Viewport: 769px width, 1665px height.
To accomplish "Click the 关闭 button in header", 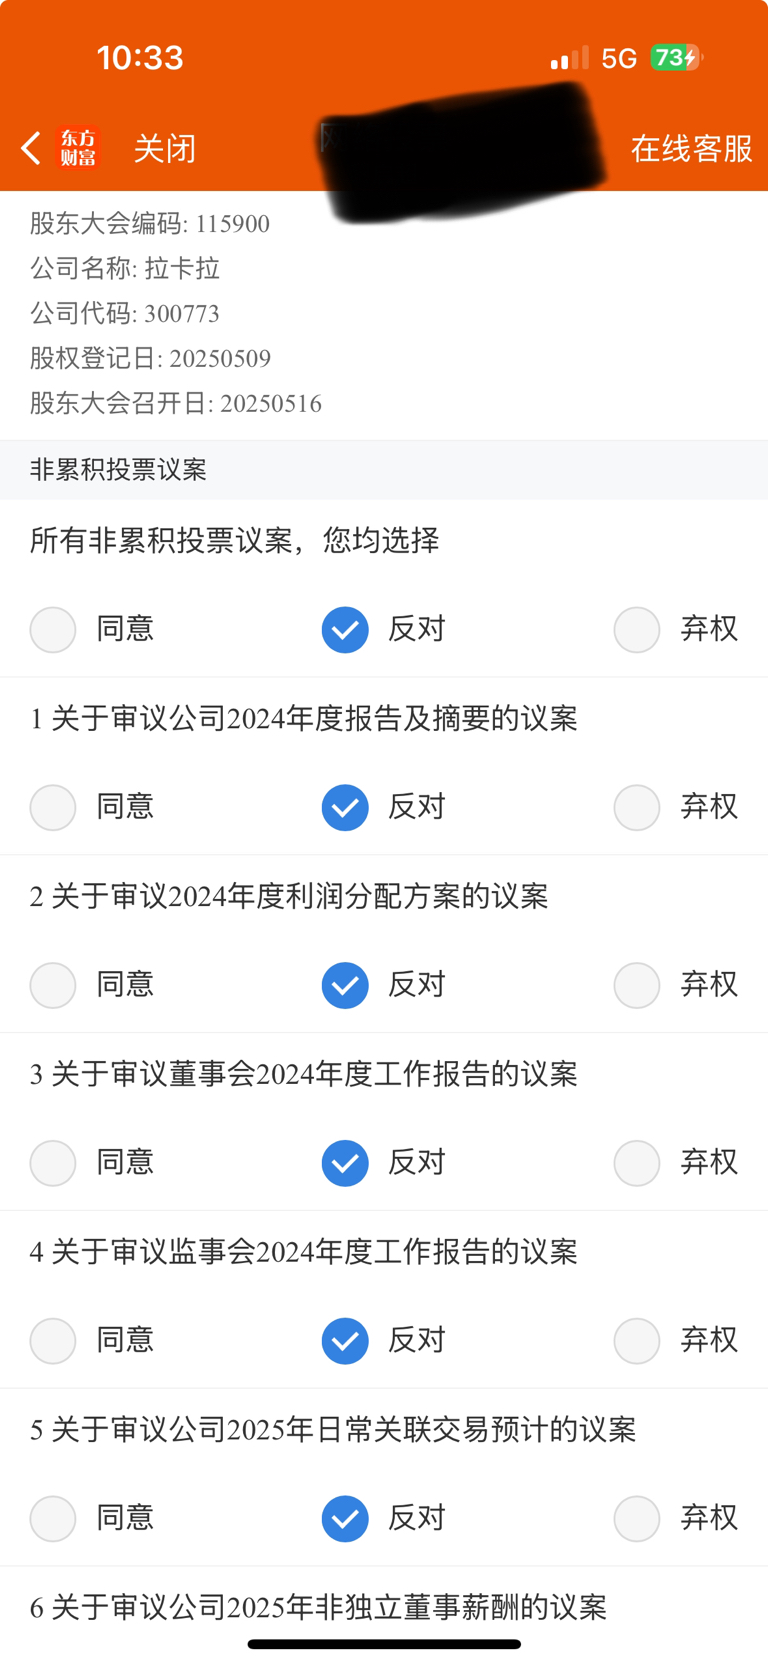I will [x=165, y=149].
